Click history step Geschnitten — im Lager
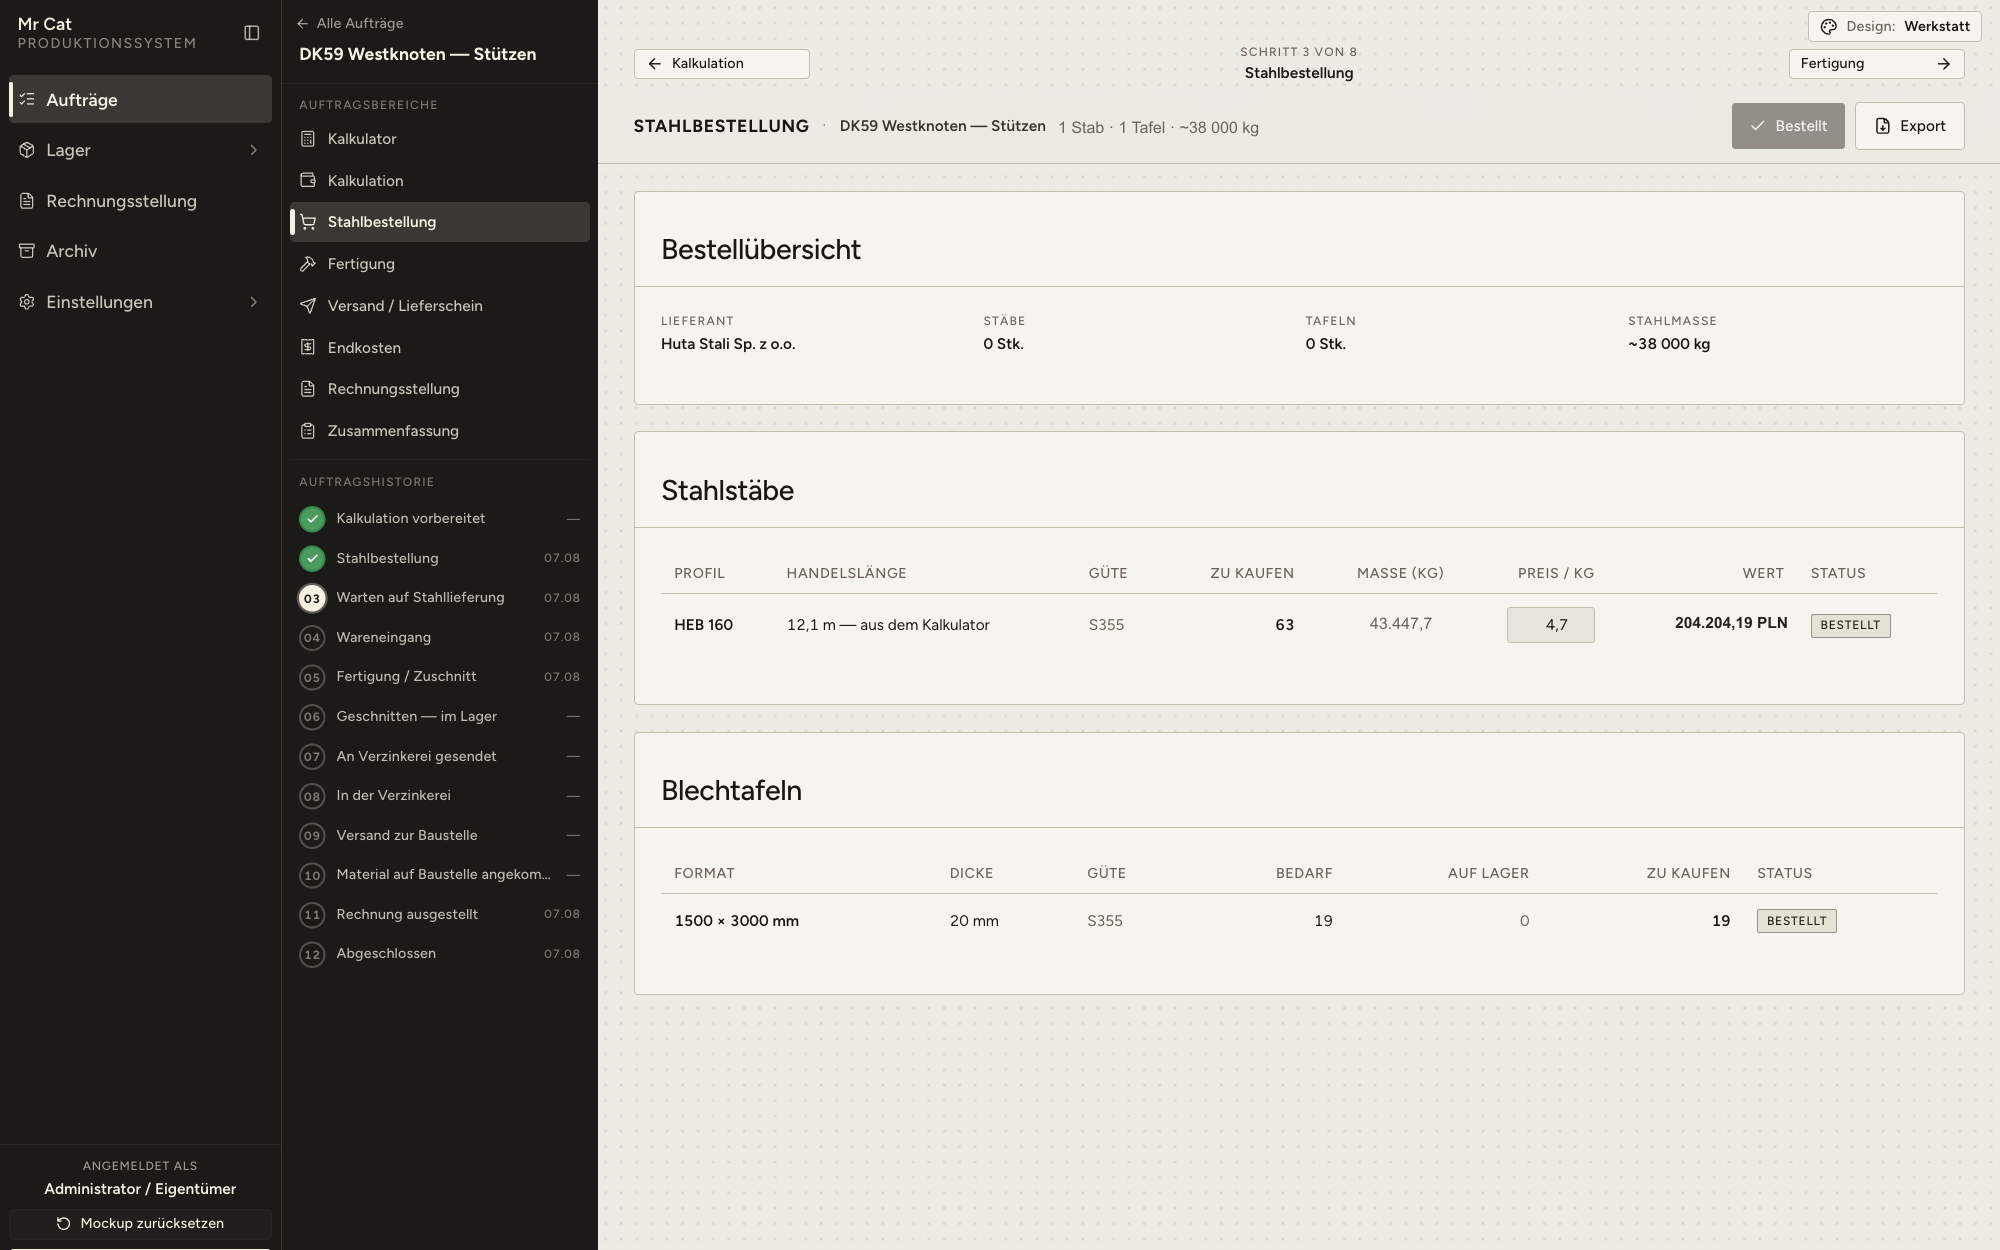Image resolution: width=2000 pixels, height=1250 pixels. tap(440, 716)
